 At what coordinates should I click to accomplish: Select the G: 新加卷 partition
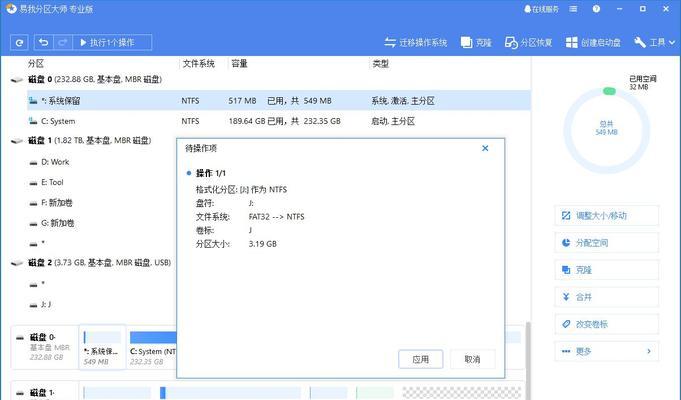(57, 223)
